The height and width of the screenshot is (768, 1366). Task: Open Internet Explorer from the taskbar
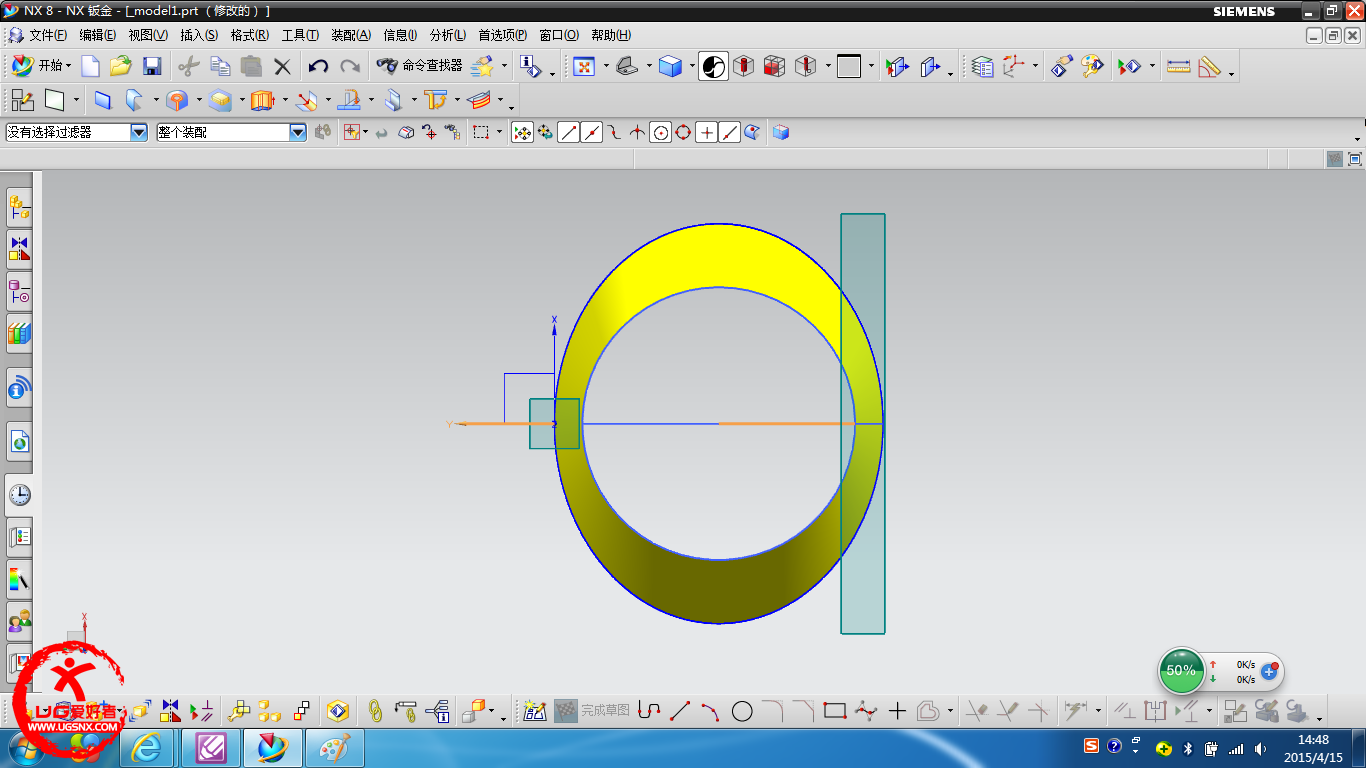click(x=148, y=748)
